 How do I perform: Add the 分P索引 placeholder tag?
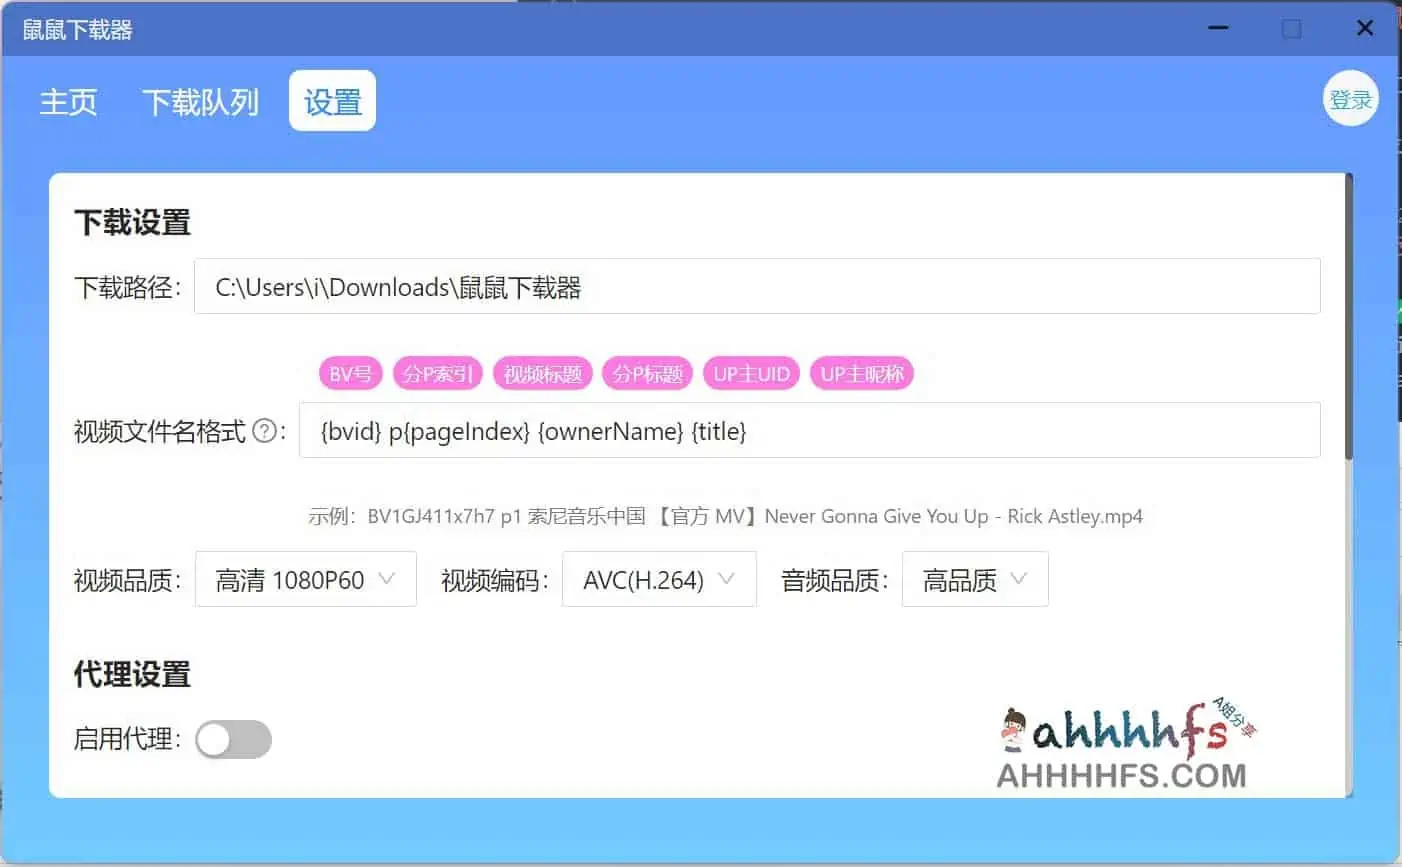[x=438, y=373]
